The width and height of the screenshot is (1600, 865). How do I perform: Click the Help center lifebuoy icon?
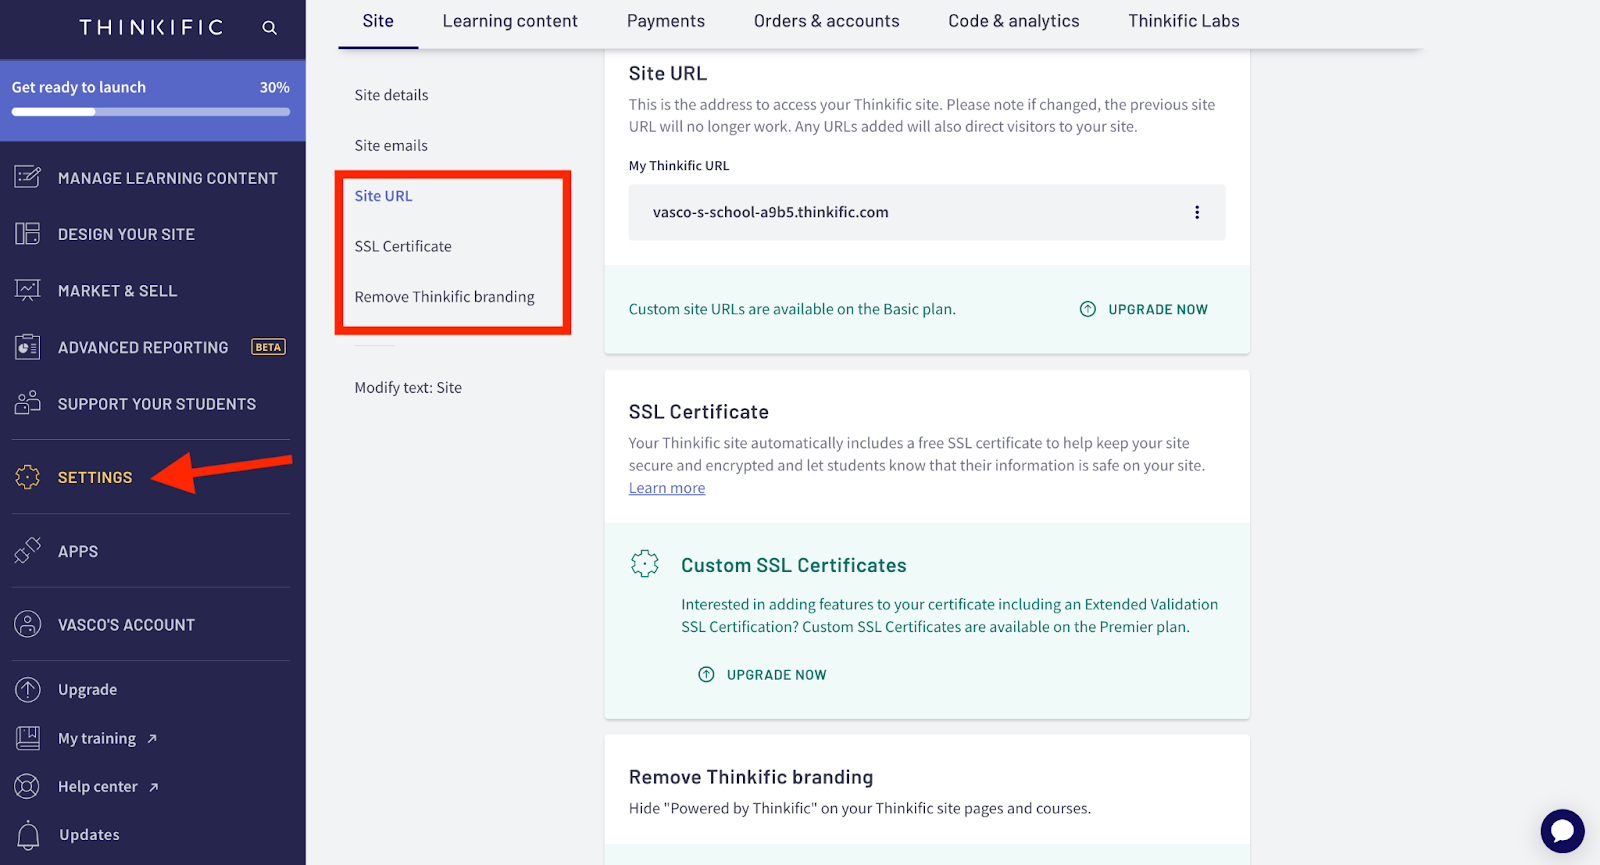[x=28, y=786]
